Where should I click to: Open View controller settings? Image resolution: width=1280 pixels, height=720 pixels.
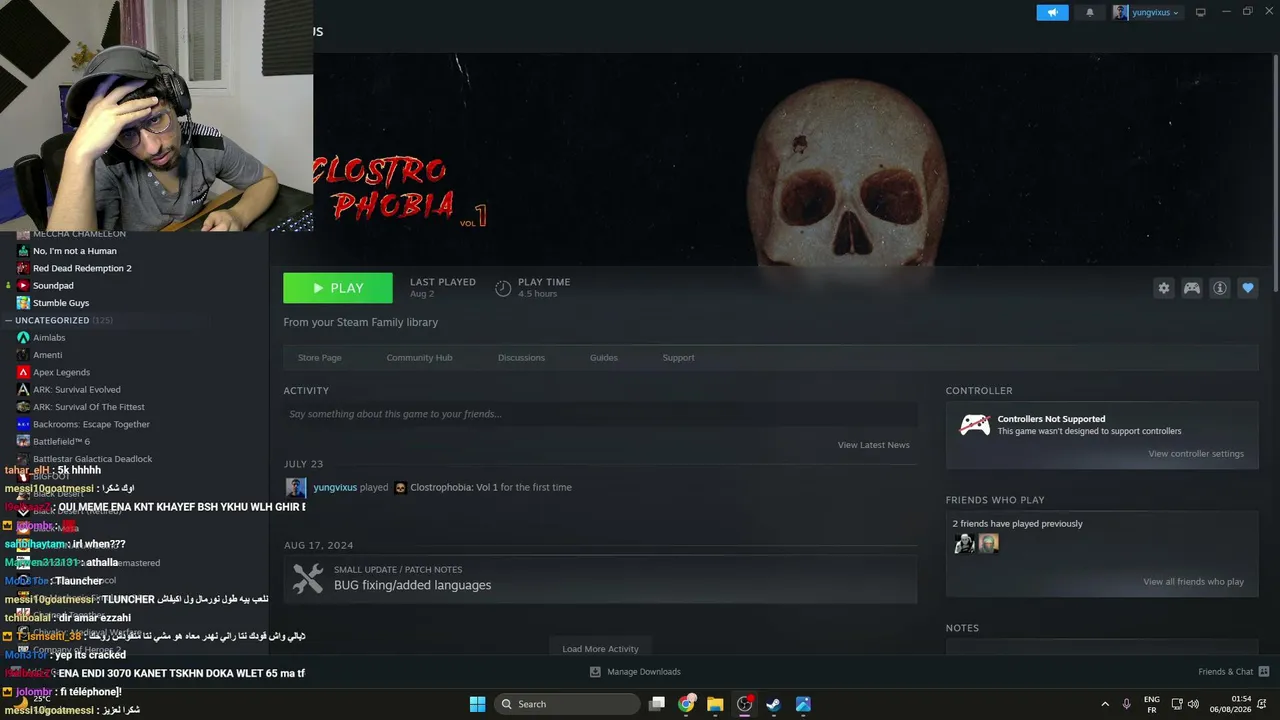[x=1196, y=454]
